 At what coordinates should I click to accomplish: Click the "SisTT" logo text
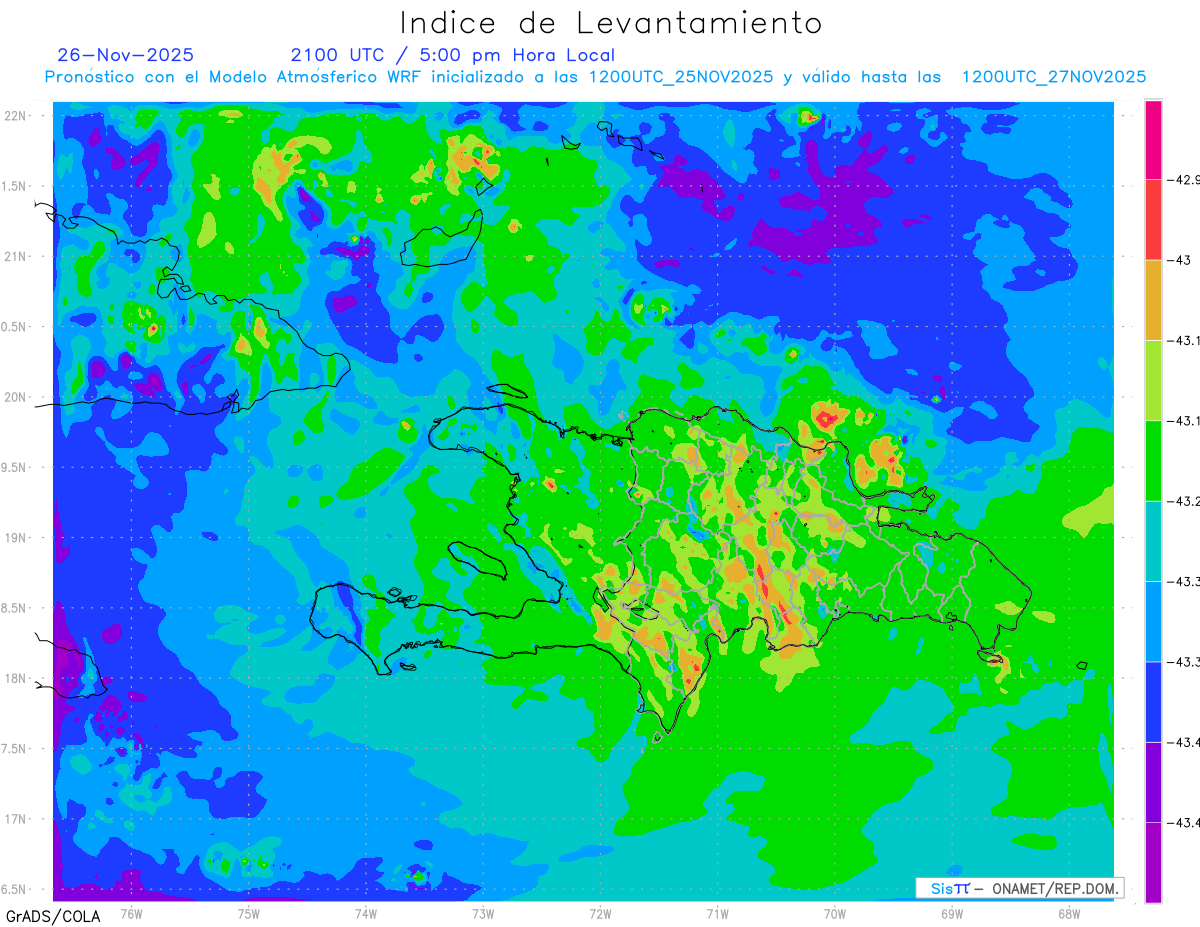tap(949, 889)
